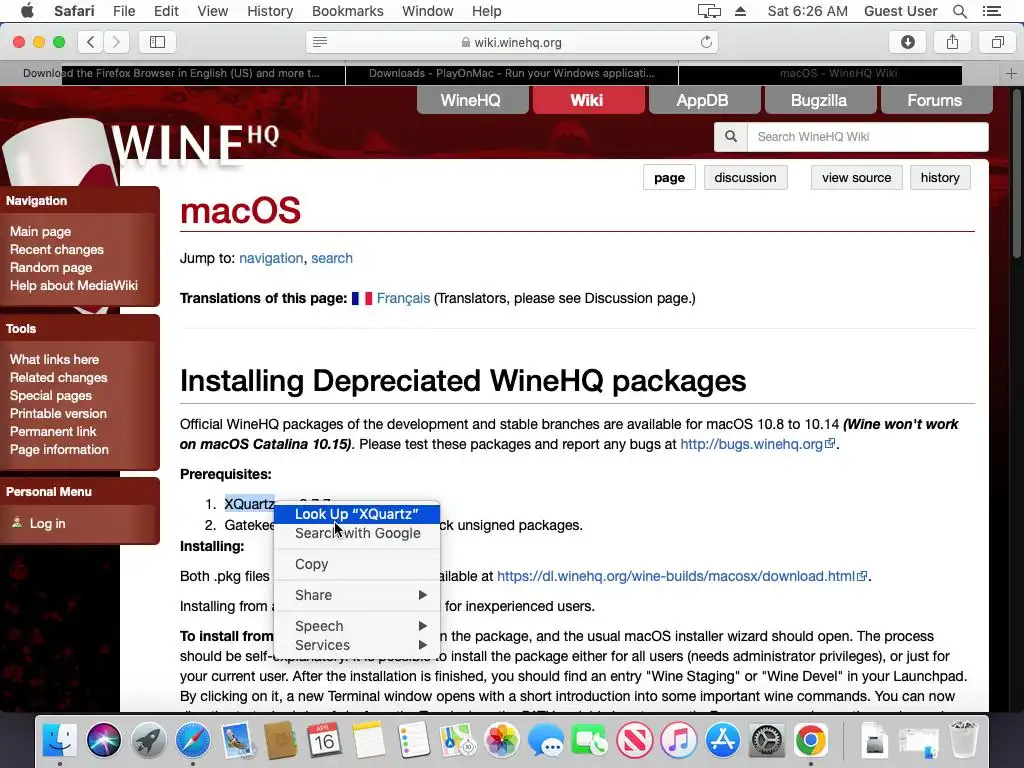Click Safari back navigation arrow

(x=91, y=42)
